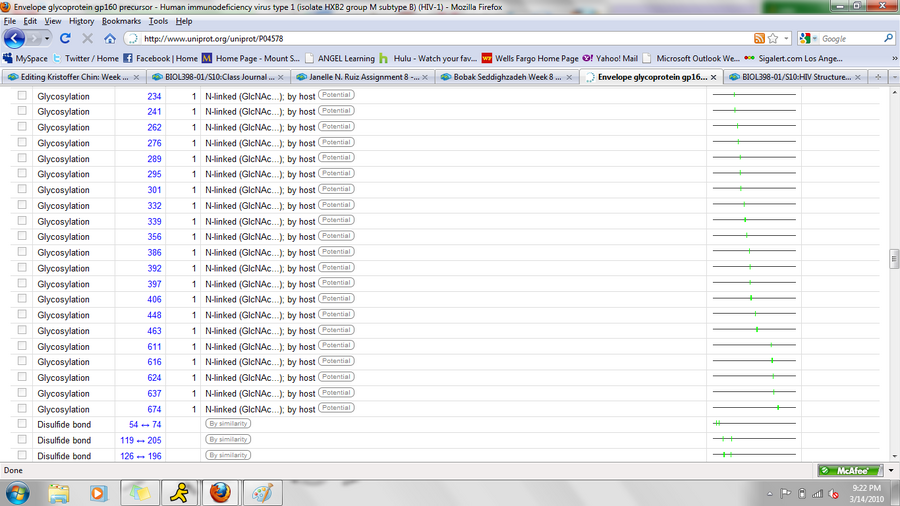Click the position link 448
The image size is (900, 506).
(x=154, y=315)
